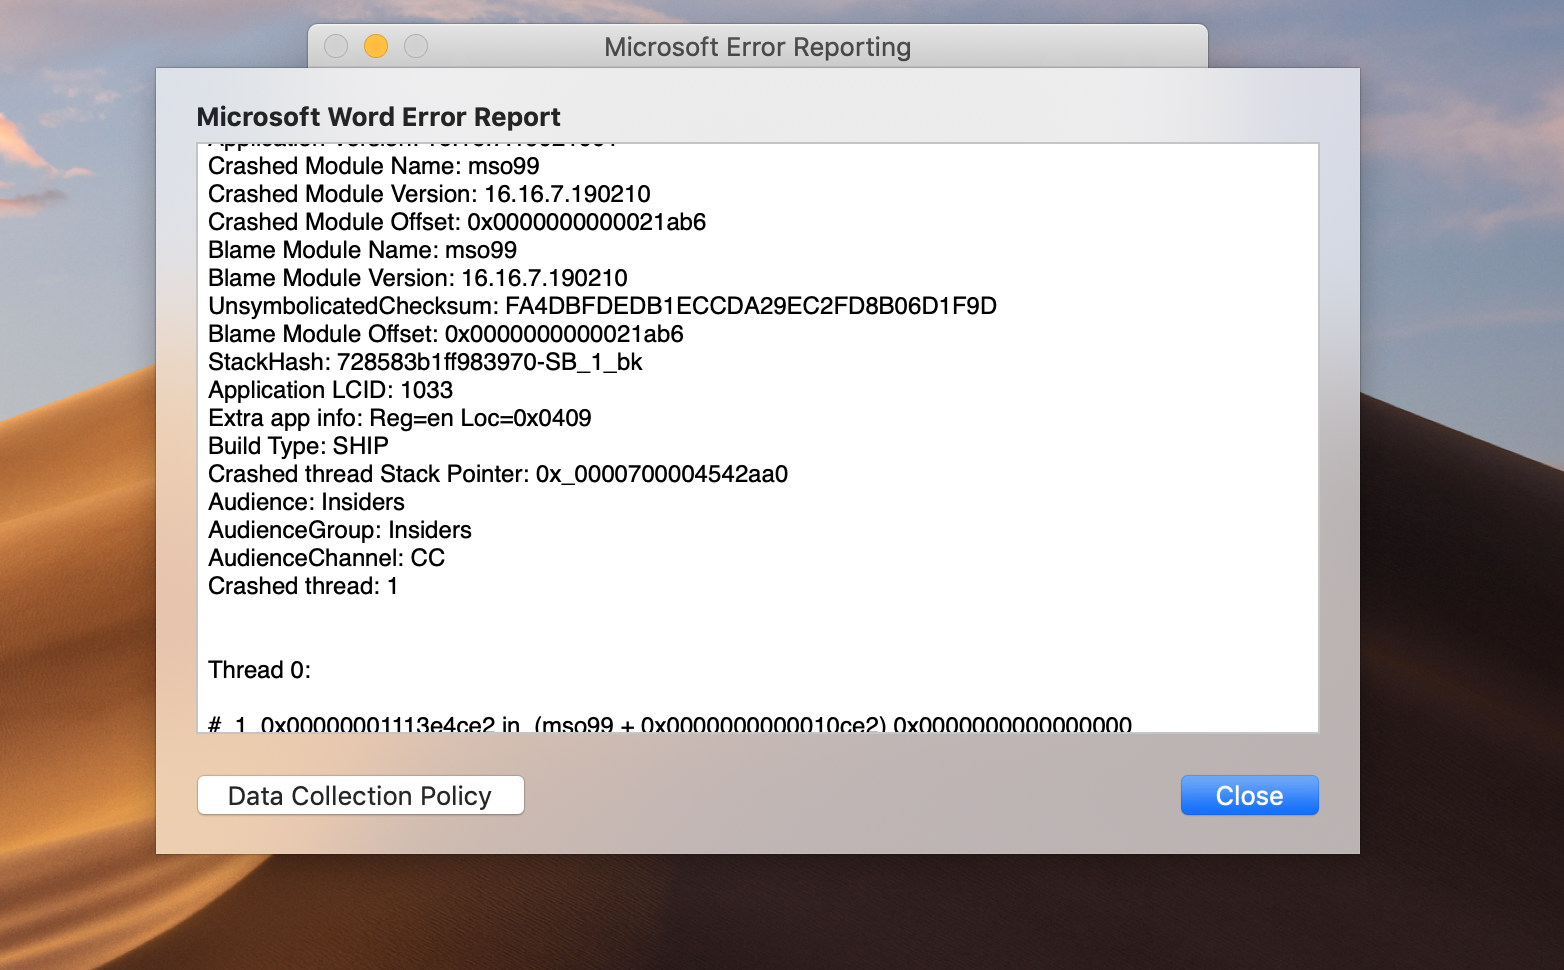Screen dimensions: 1564x970
Task: Minimize window with the yellow button
Action: coord(376,46)
